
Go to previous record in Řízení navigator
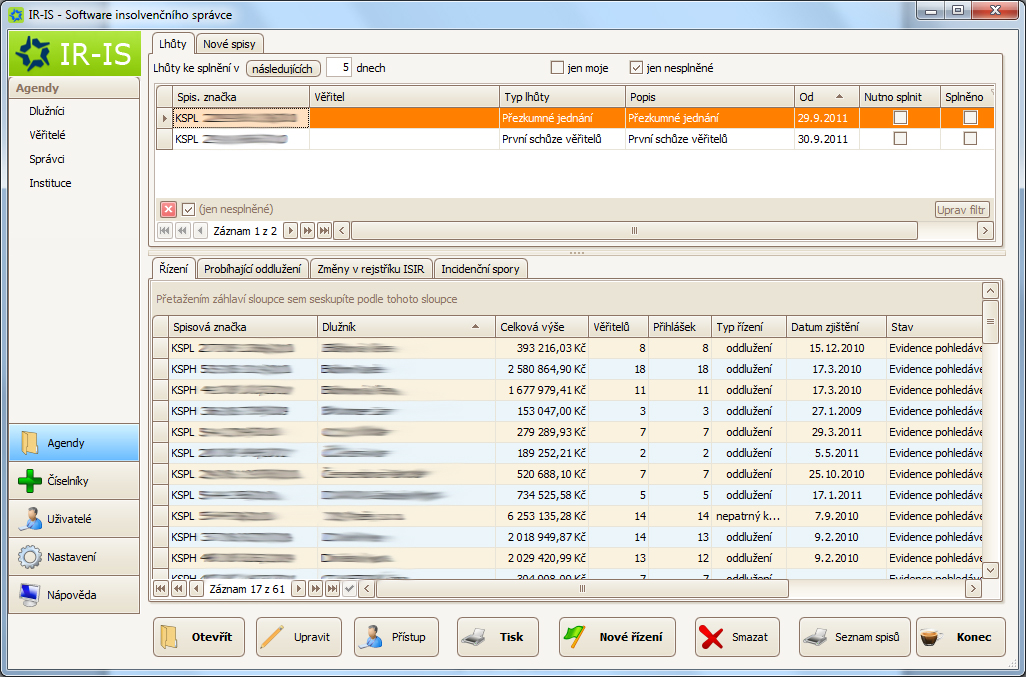pyautogui.click(x=196, y=589)
